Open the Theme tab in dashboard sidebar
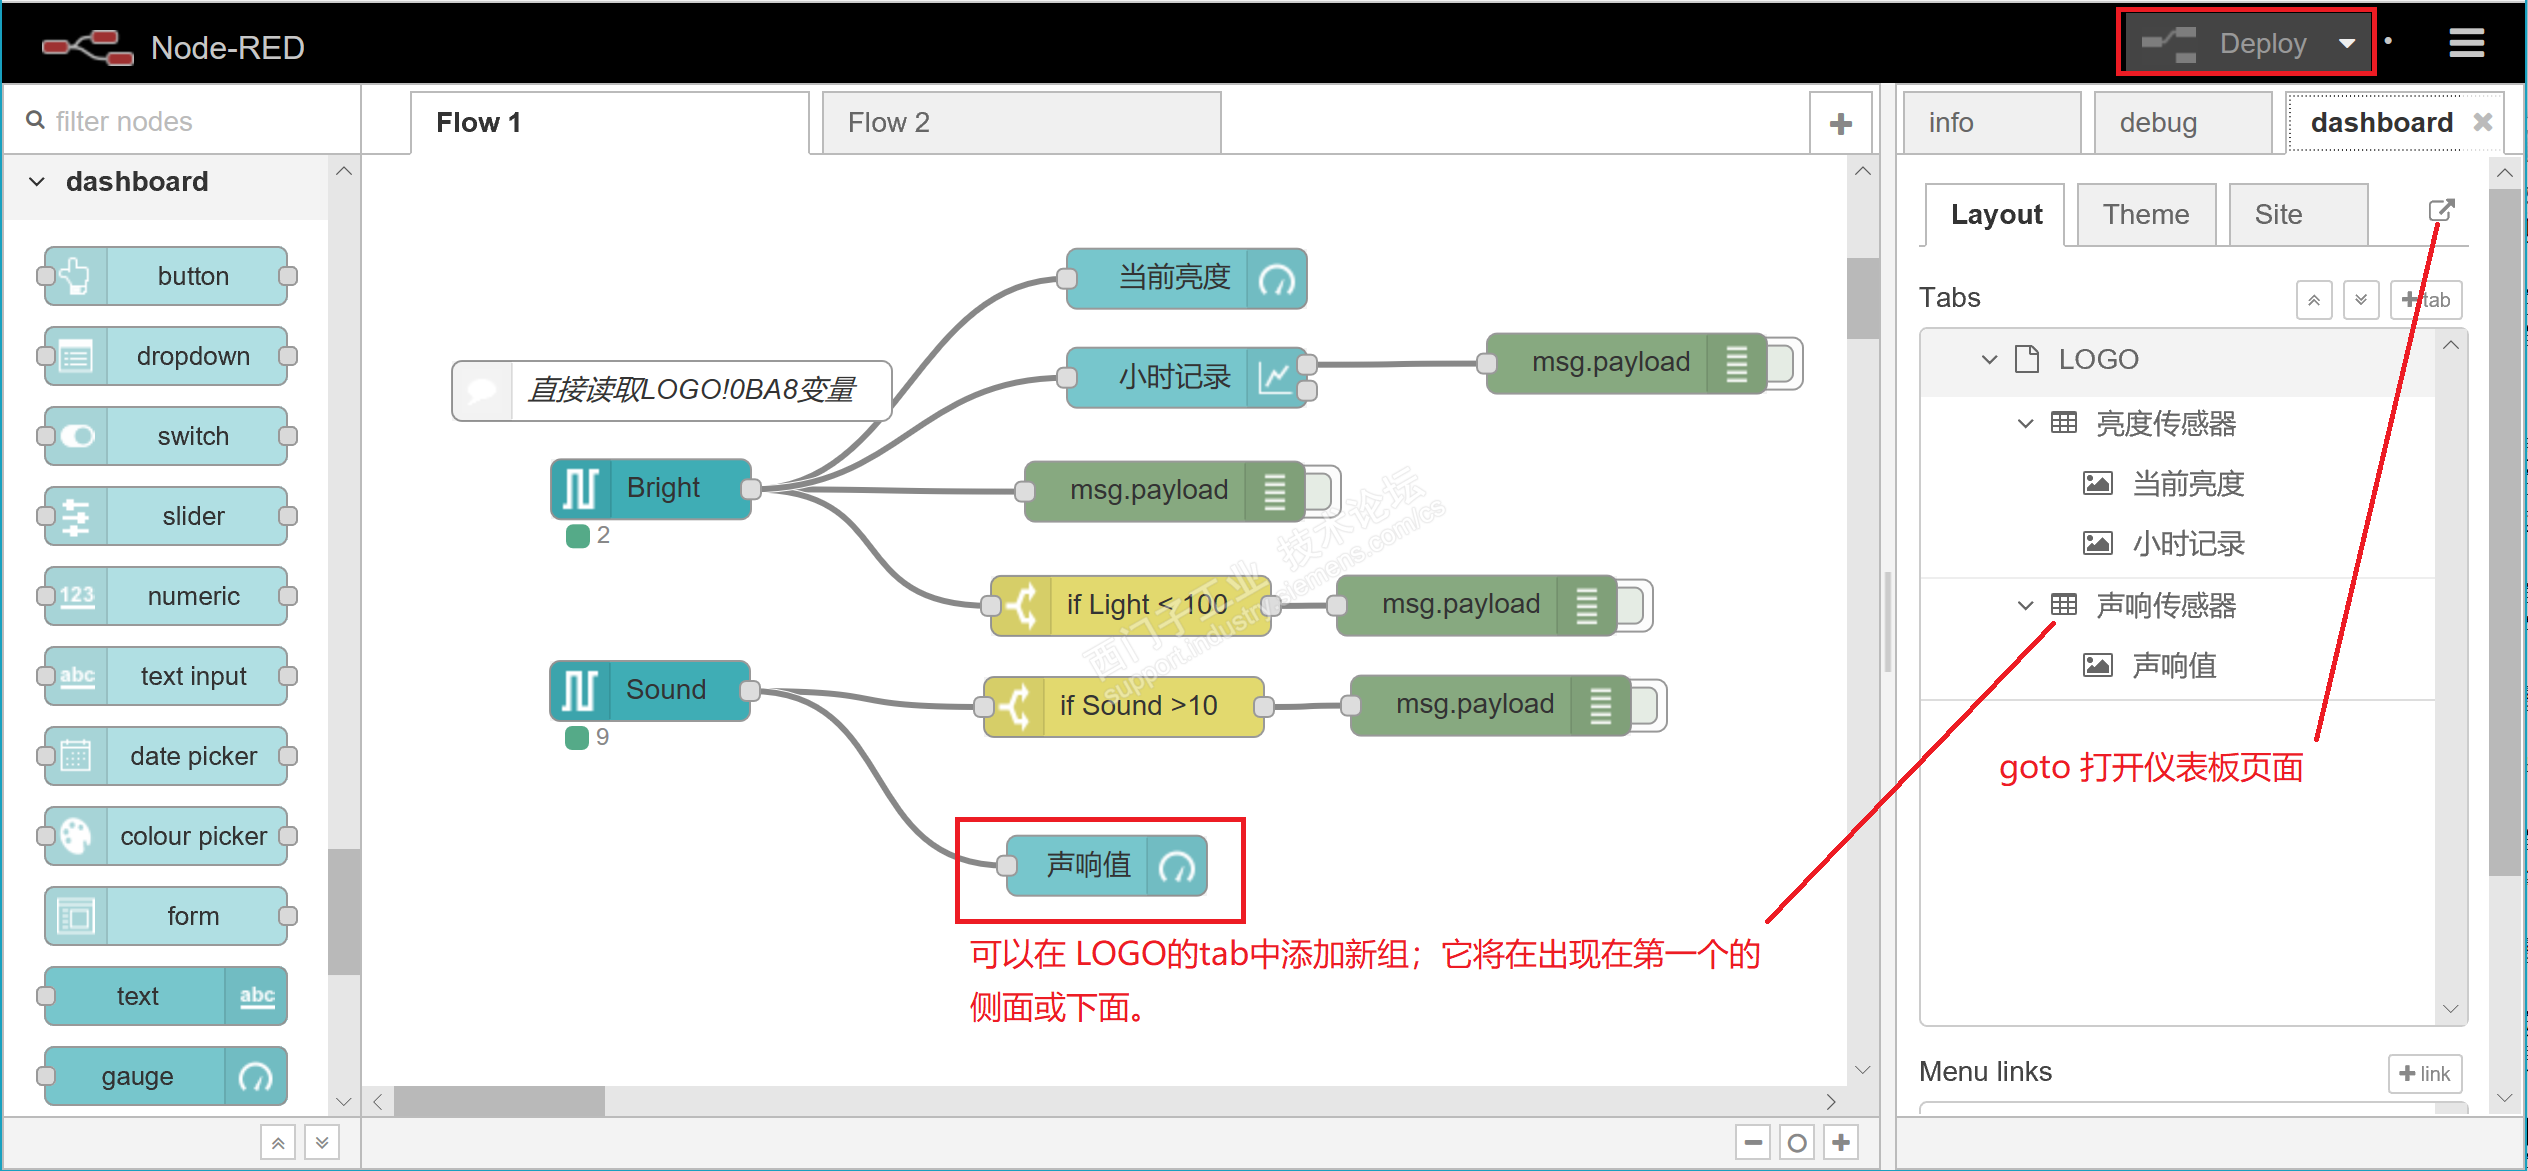 coord(2146,214)
